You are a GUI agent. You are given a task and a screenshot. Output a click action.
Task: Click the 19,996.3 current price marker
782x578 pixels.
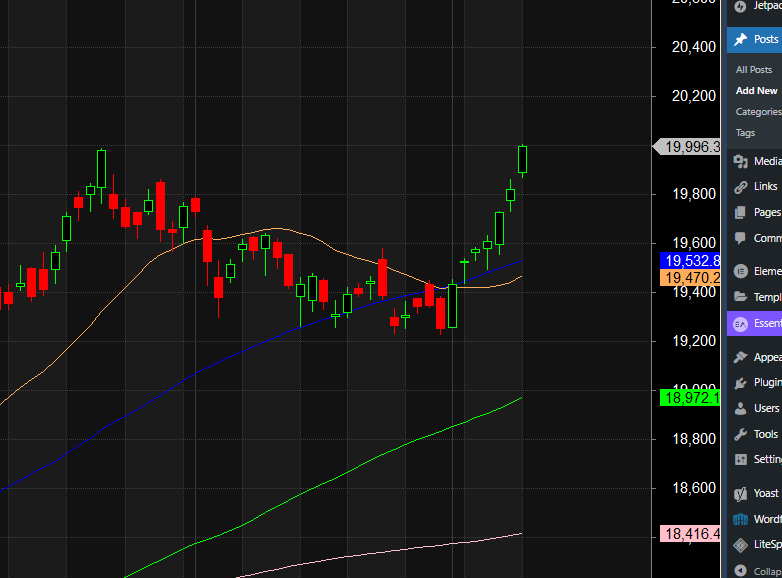pyautogui.click(x=687, y=147)
